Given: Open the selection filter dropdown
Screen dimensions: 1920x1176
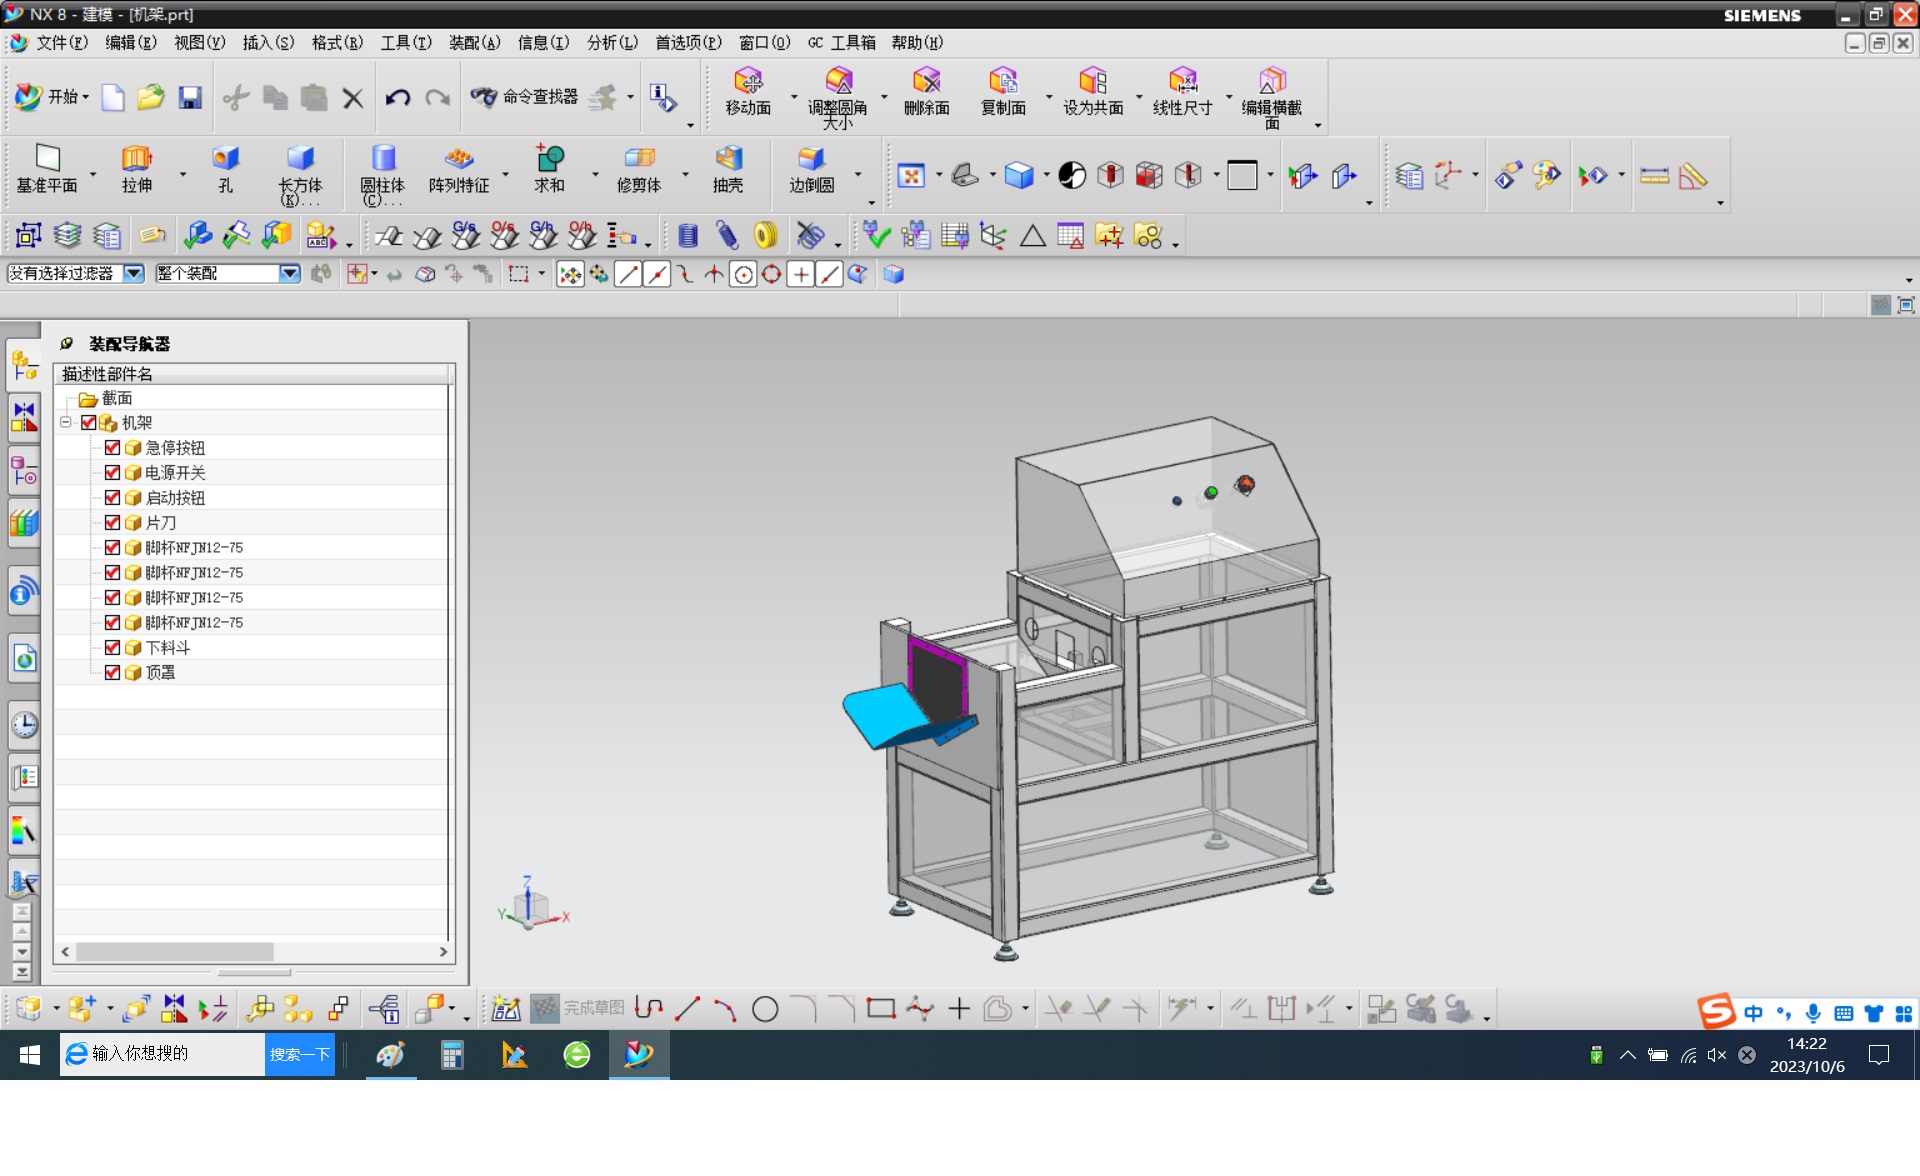Looking at the screenshot, I should coord(133,274).
